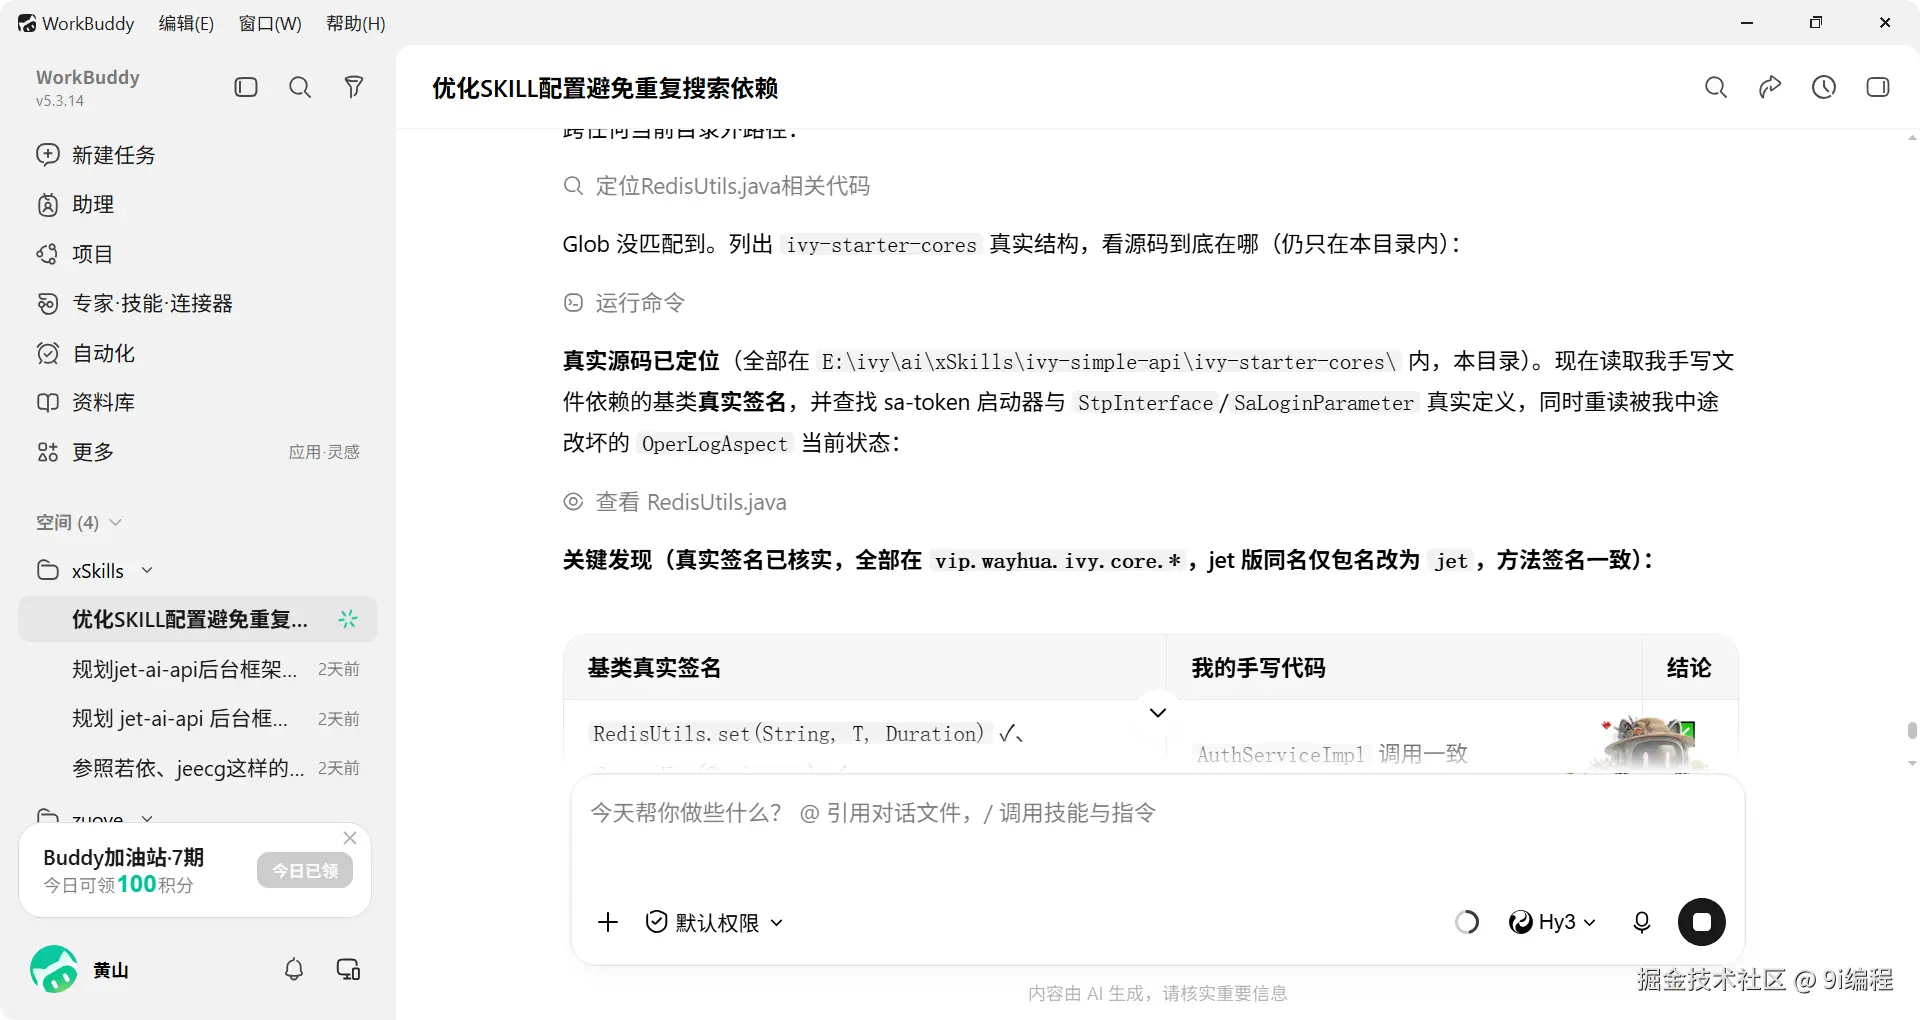Open task 参照若依、jeecg这样的...
The height and width of the screenshot is (1020, 1920).
[x=198, y=768]
